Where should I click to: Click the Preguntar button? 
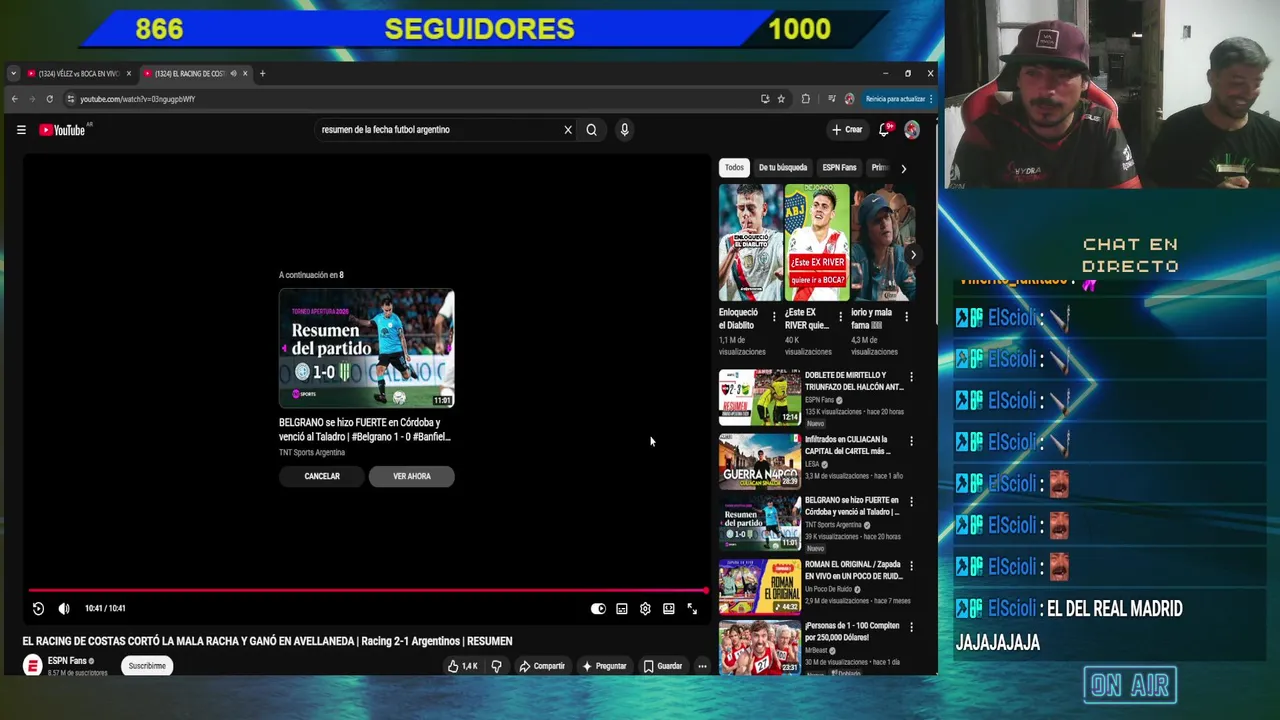[604, 666]
